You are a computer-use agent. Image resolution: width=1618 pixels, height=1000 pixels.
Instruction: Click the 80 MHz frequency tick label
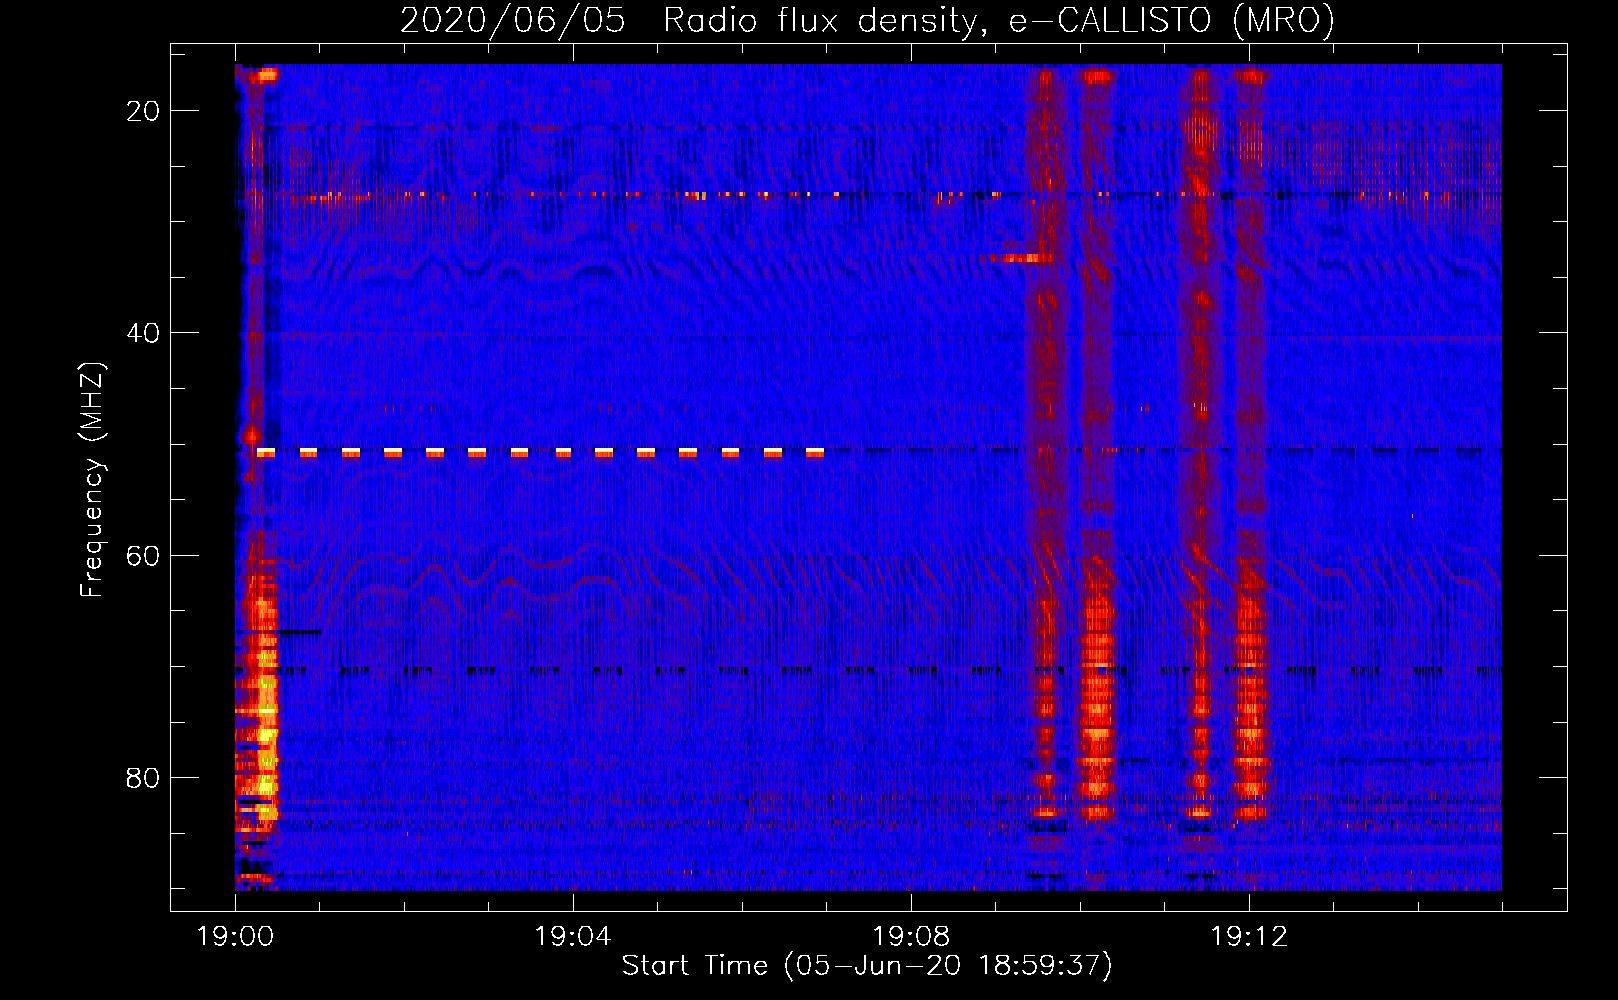[143, 777]
